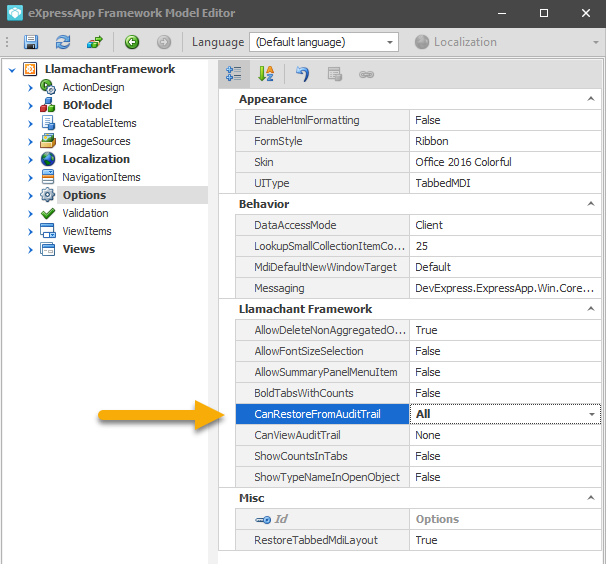Screen dimensions: 606x564
Task: Sort properties alphabetically with A-Z icon
Action: point(266,73)
